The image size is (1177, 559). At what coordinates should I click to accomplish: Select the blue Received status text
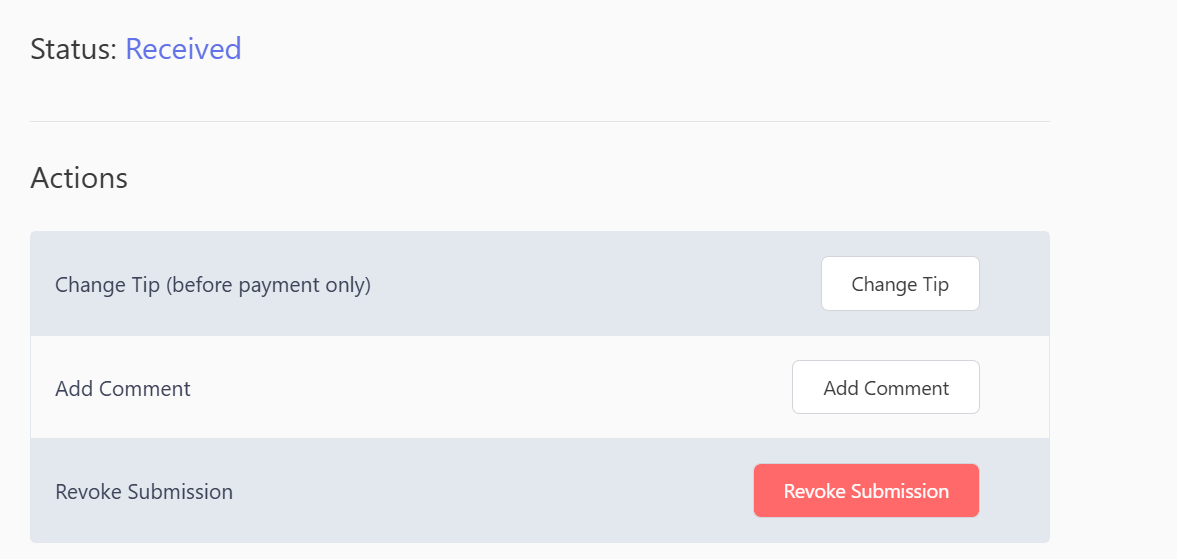click(x=183, y=49)
